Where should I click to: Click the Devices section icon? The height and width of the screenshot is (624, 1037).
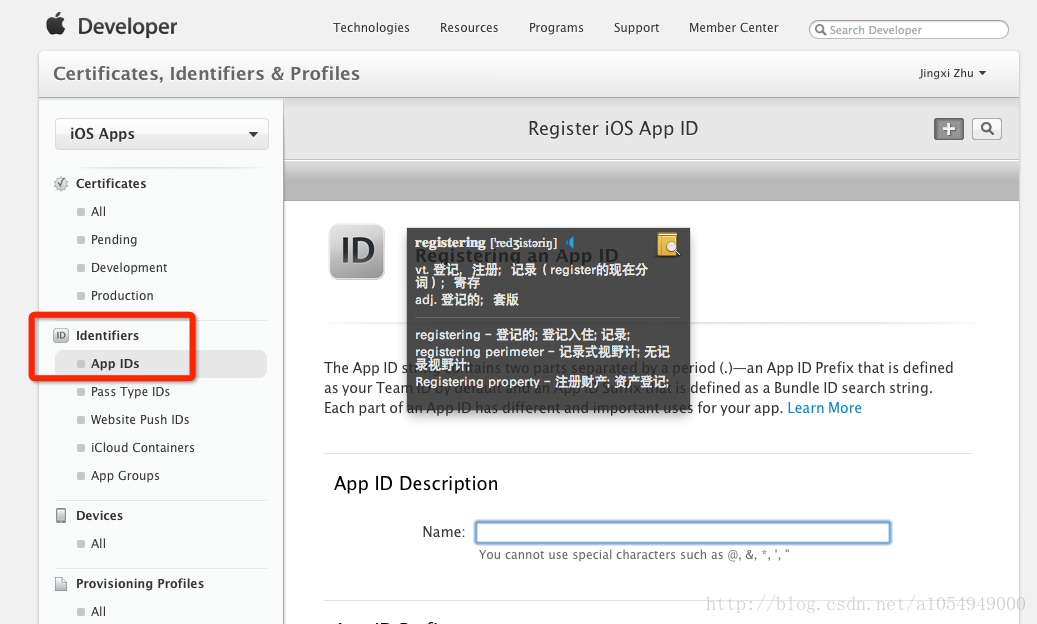(61, 516)
